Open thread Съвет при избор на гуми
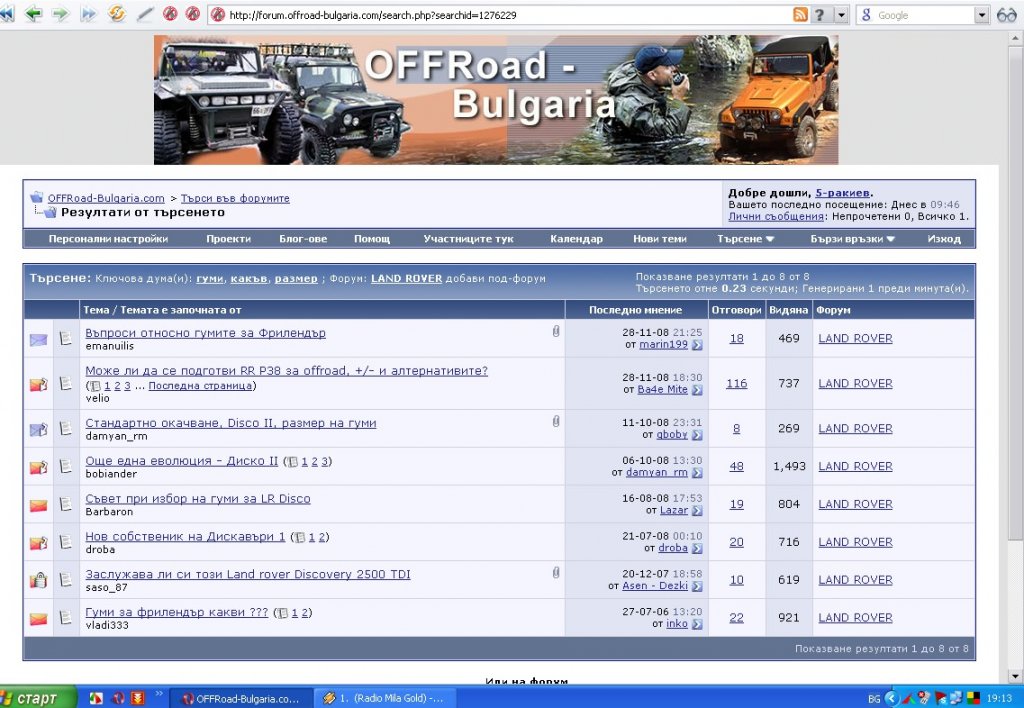Viewport: 1024px width, 708px height. coord(198,498)
